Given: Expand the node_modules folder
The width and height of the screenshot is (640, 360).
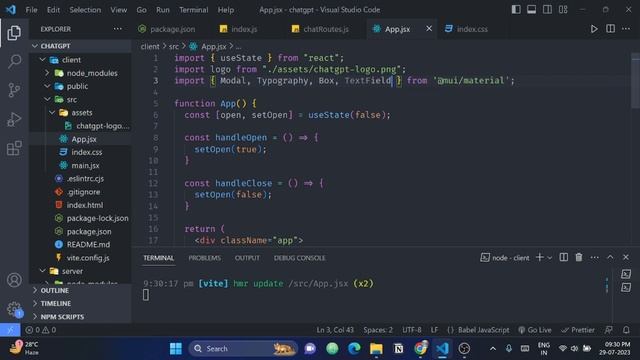Looking at the screenshot, I should (x=80, y=73).
